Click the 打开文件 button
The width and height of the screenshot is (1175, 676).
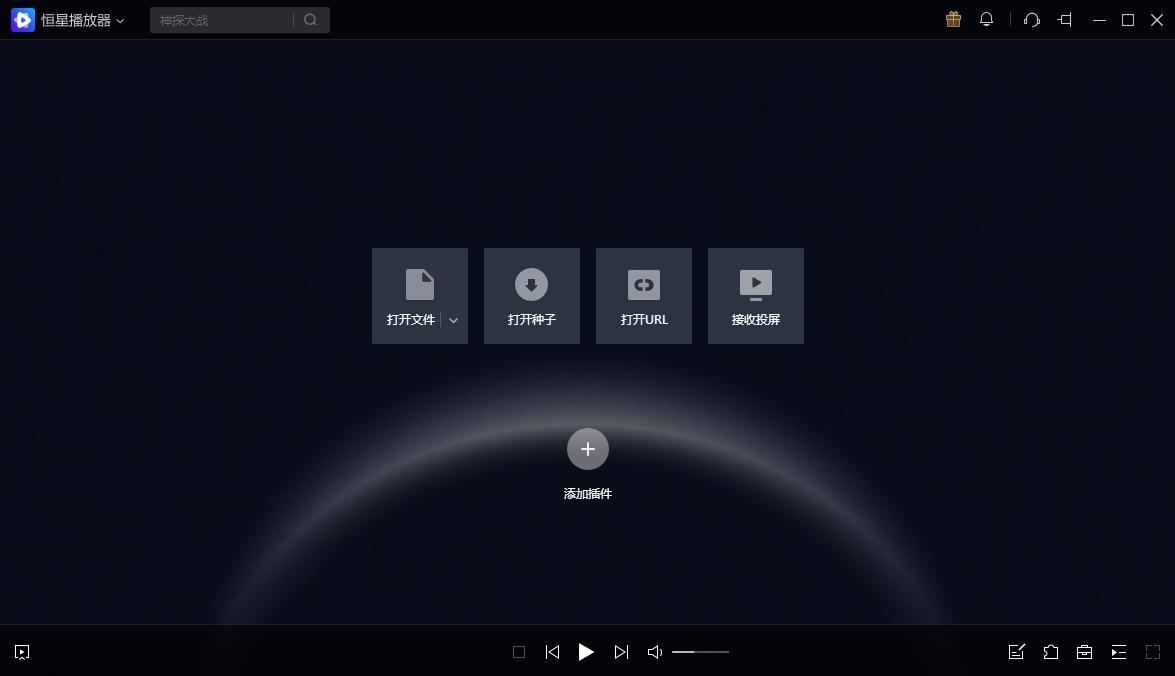pyautogui.click(x=410, y=296)
